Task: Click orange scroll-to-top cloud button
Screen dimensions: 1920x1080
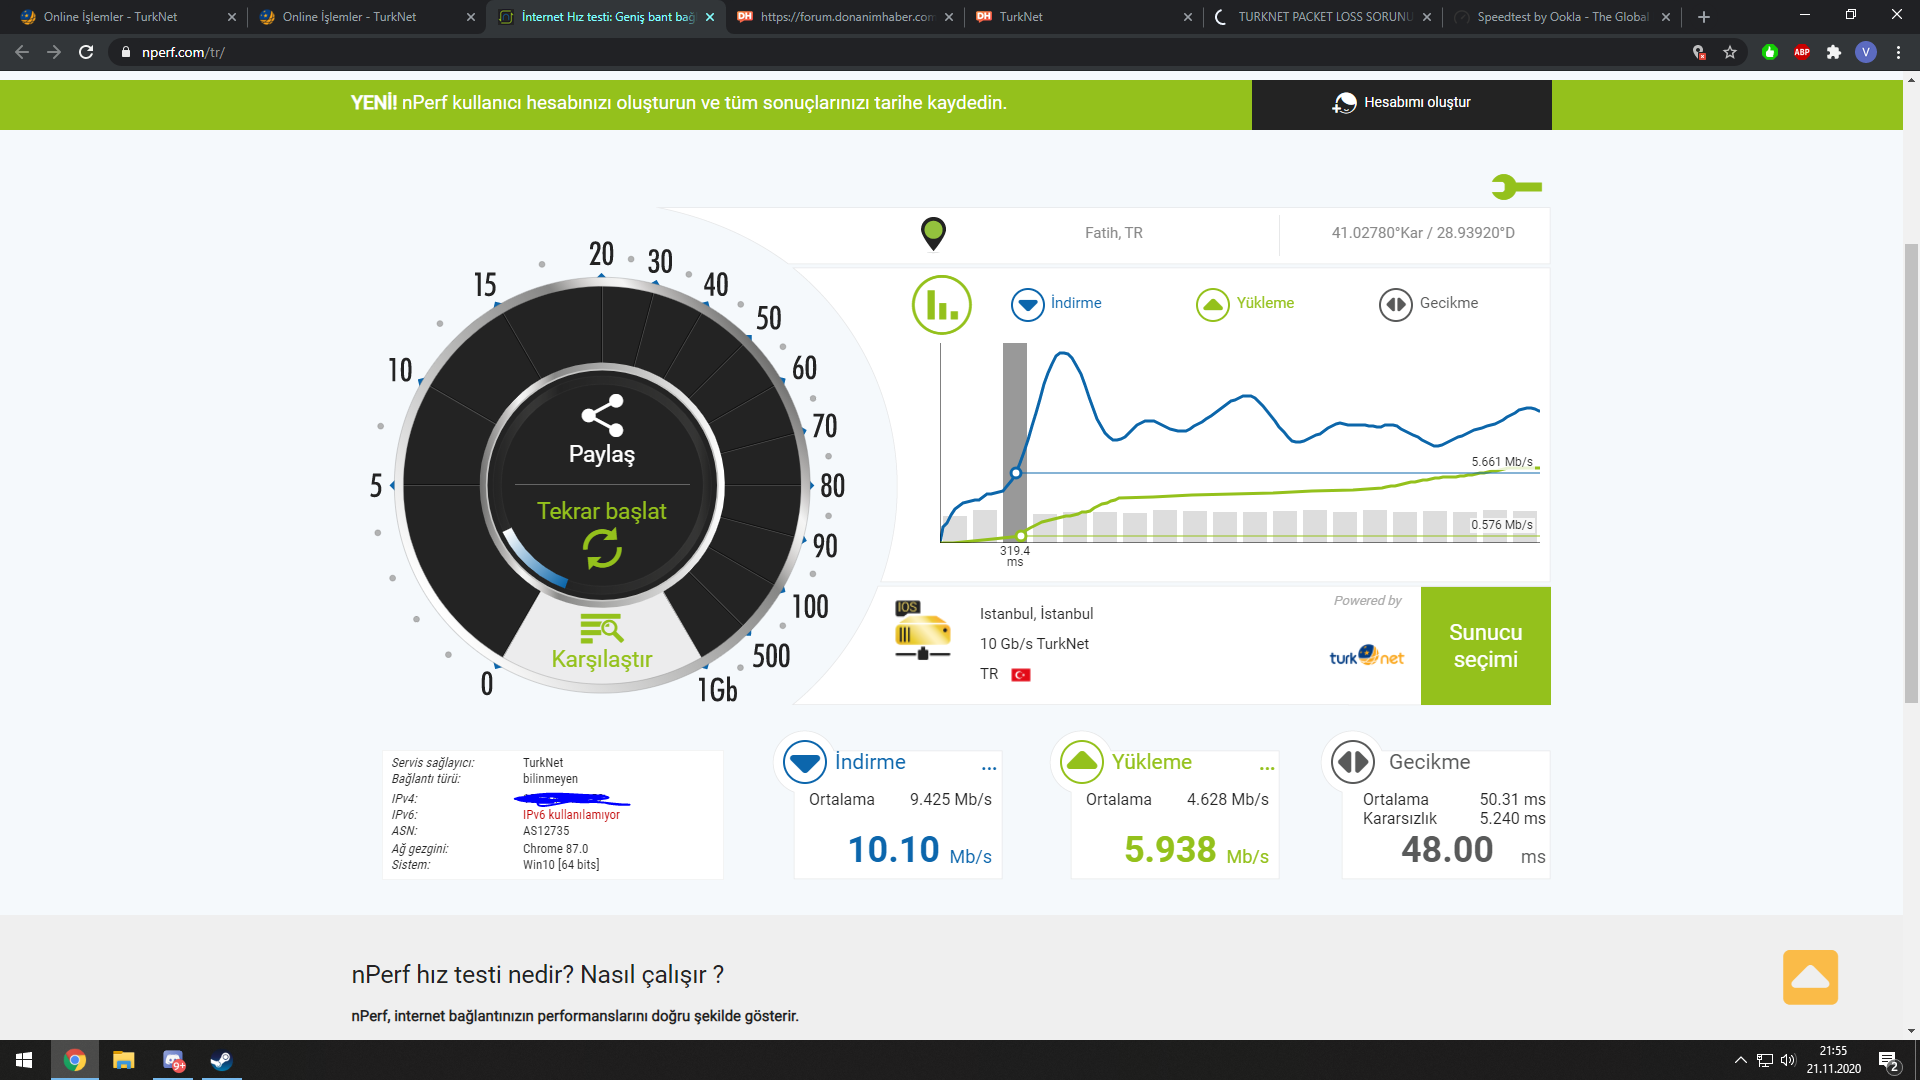Action: [1810, 977]
